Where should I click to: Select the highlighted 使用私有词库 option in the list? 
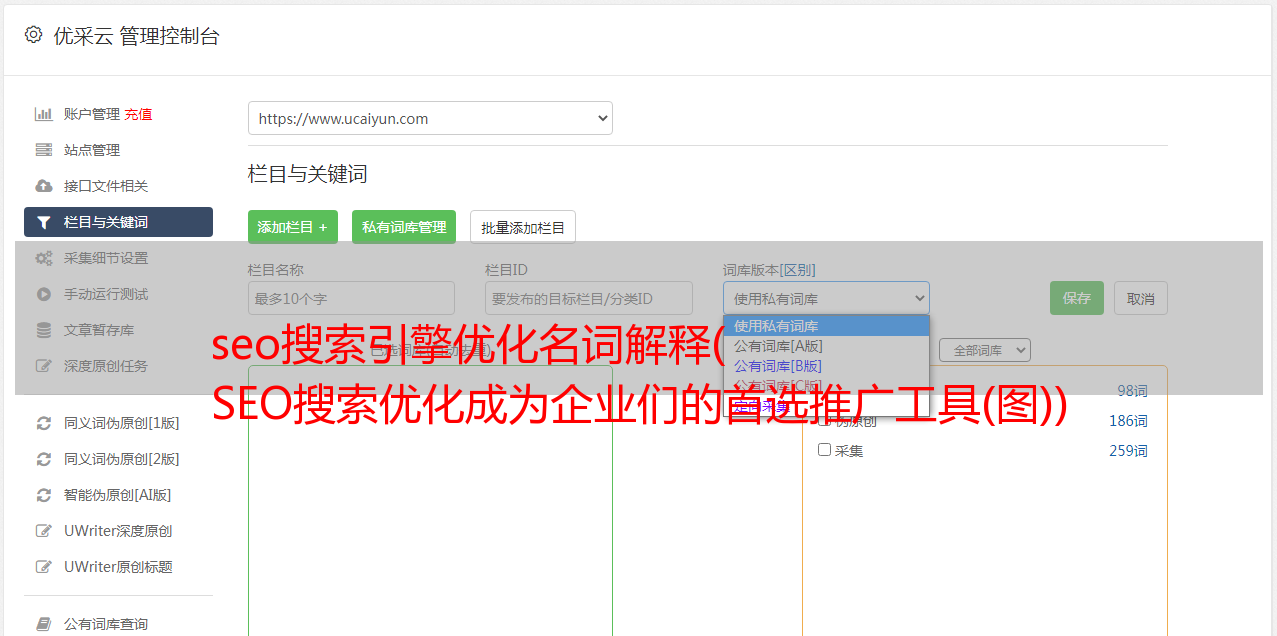pos(826,326)
